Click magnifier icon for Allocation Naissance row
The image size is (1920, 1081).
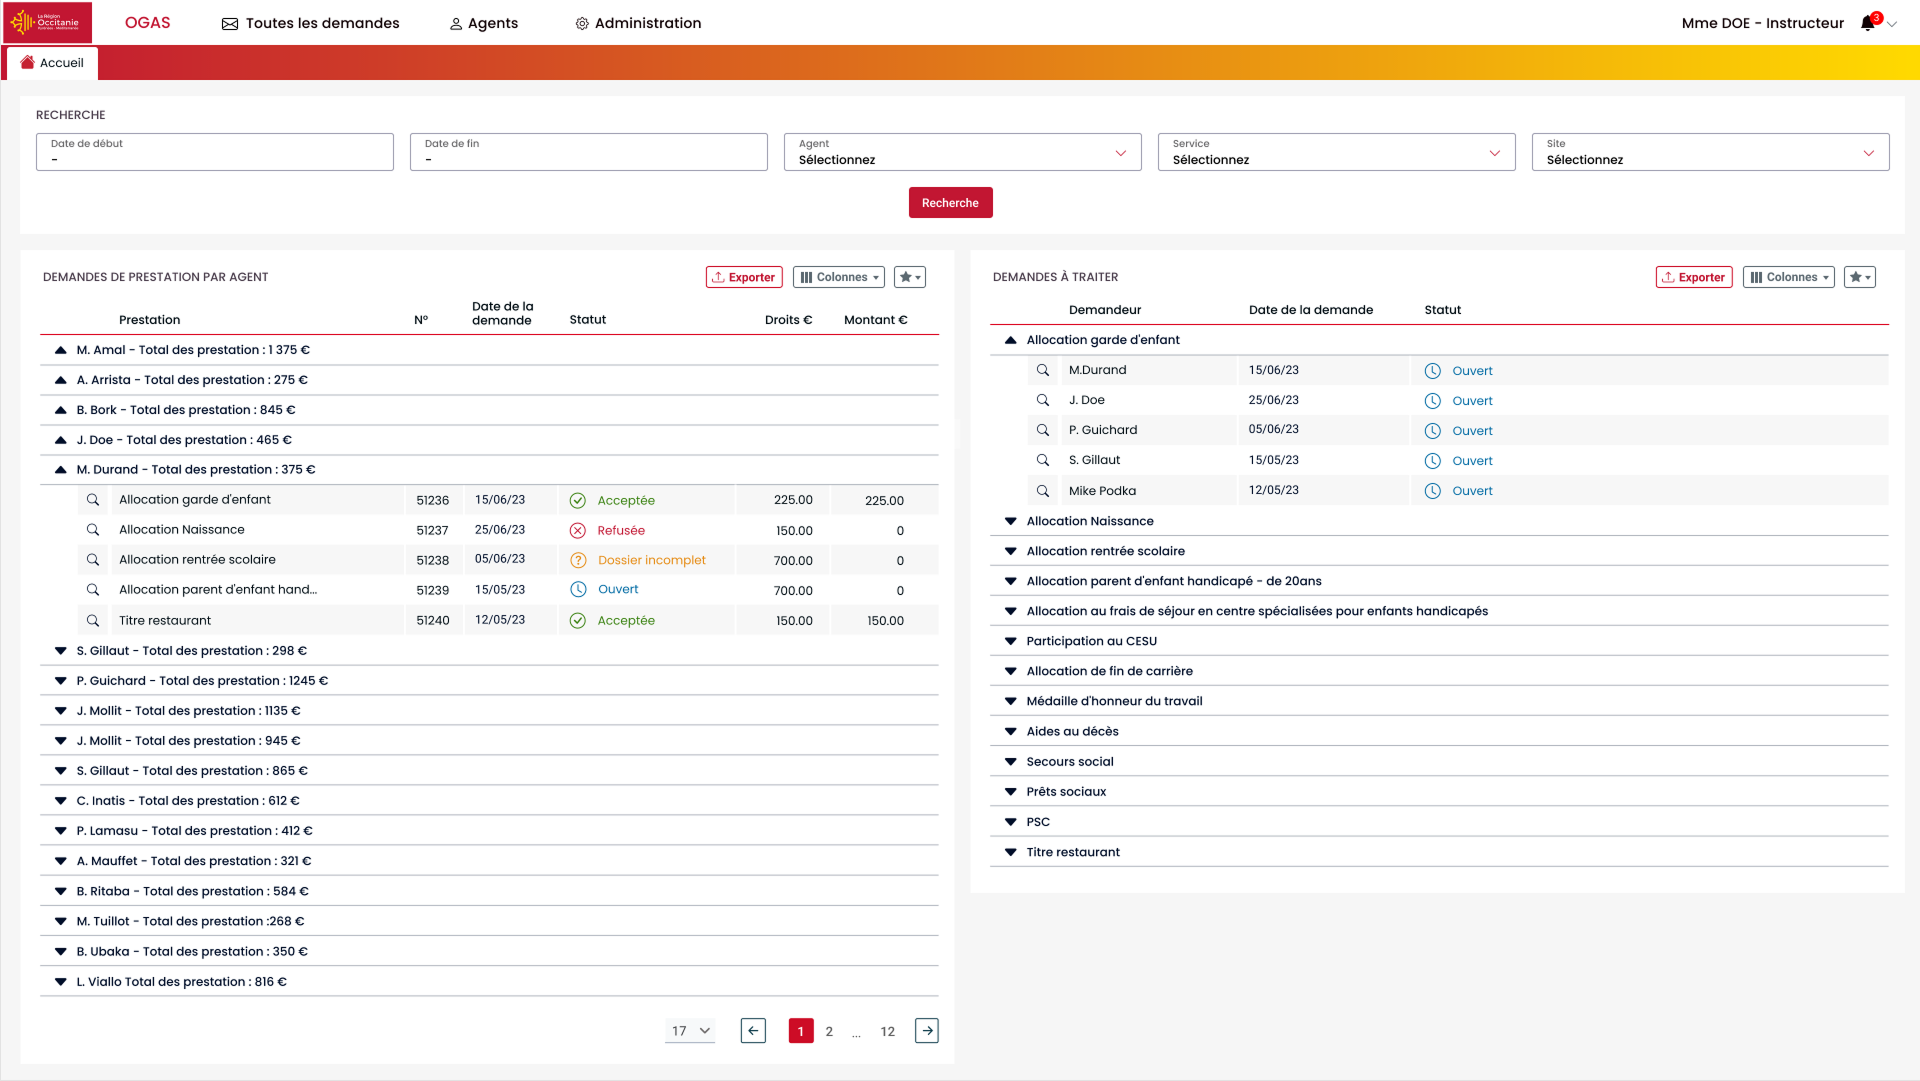click(93, 530)
